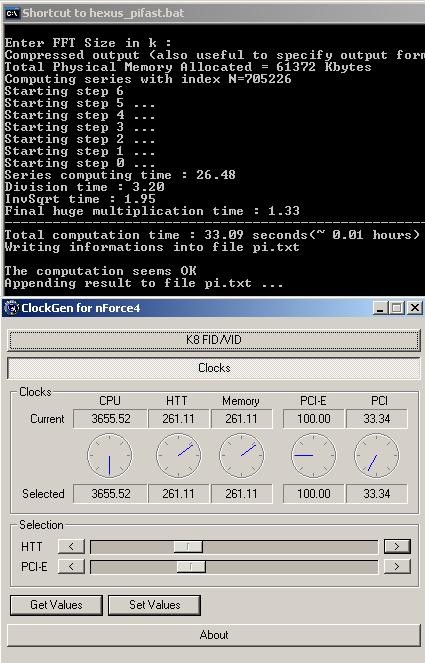Click 'Total computation time : 33.09 seconds' line
Viewport: 425px width, 663px height.
point(212,235)
